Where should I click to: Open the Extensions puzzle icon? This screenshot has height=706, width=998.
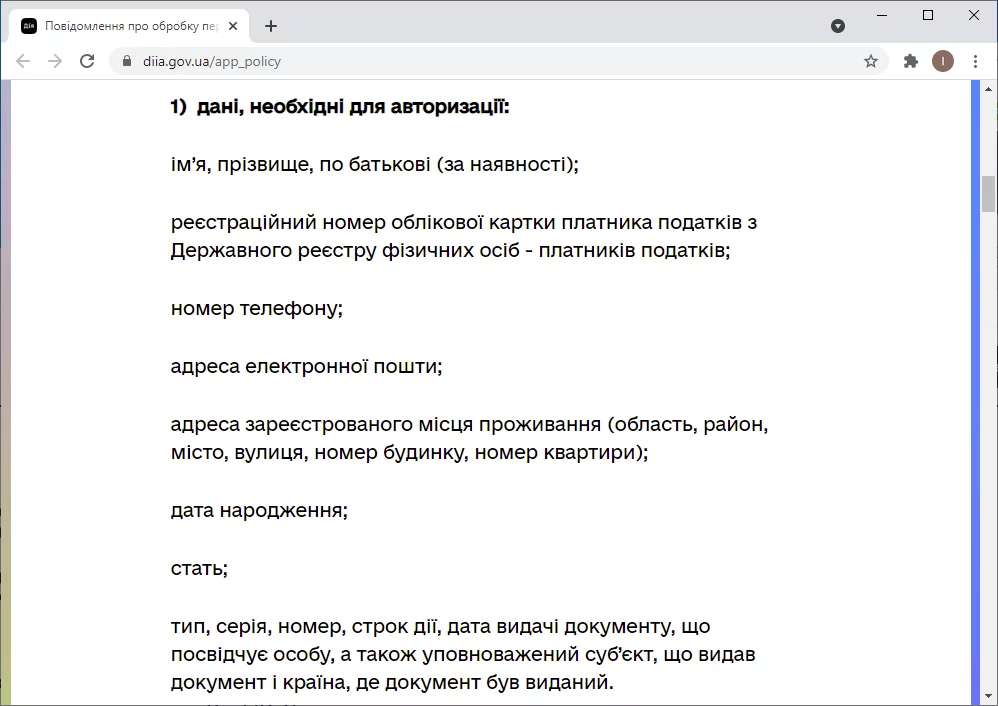click(x=910, y=61)
